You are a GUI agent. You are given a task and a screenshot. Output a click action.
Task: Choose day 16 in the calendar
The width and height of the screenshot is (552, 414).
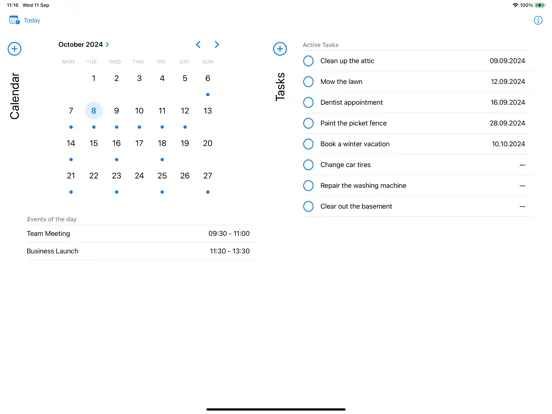(x=117, y=143)
